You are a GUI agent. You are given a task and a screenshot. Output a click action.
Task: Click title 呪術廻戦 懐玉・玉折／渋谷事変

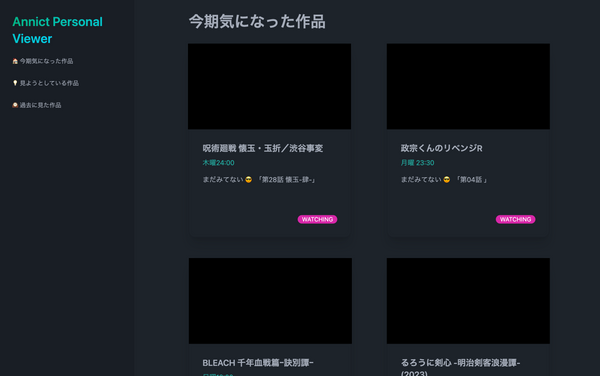(262, 148)
